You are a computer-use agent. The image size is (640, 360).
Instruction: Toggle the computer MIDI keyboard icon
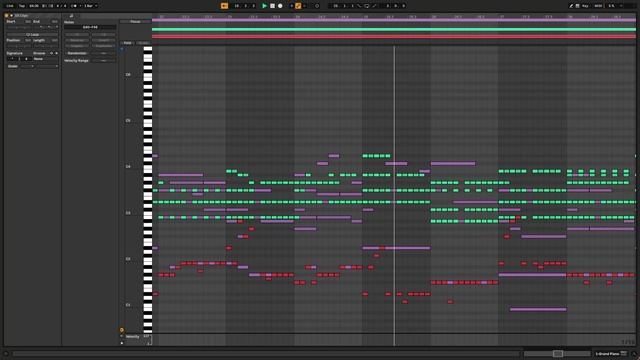coord(578,6)
